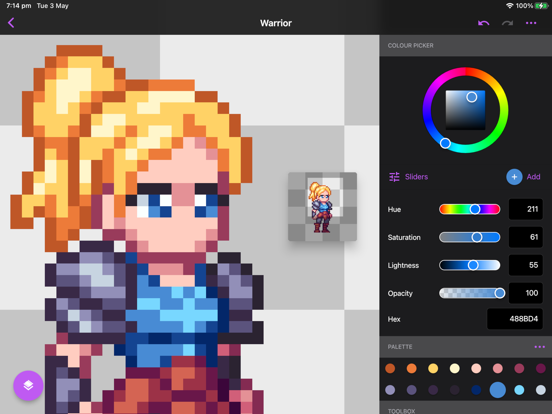Viewport: 552px width, 414px height.
Task: Click the Opacity slider handle
Action: click(499, 293)
